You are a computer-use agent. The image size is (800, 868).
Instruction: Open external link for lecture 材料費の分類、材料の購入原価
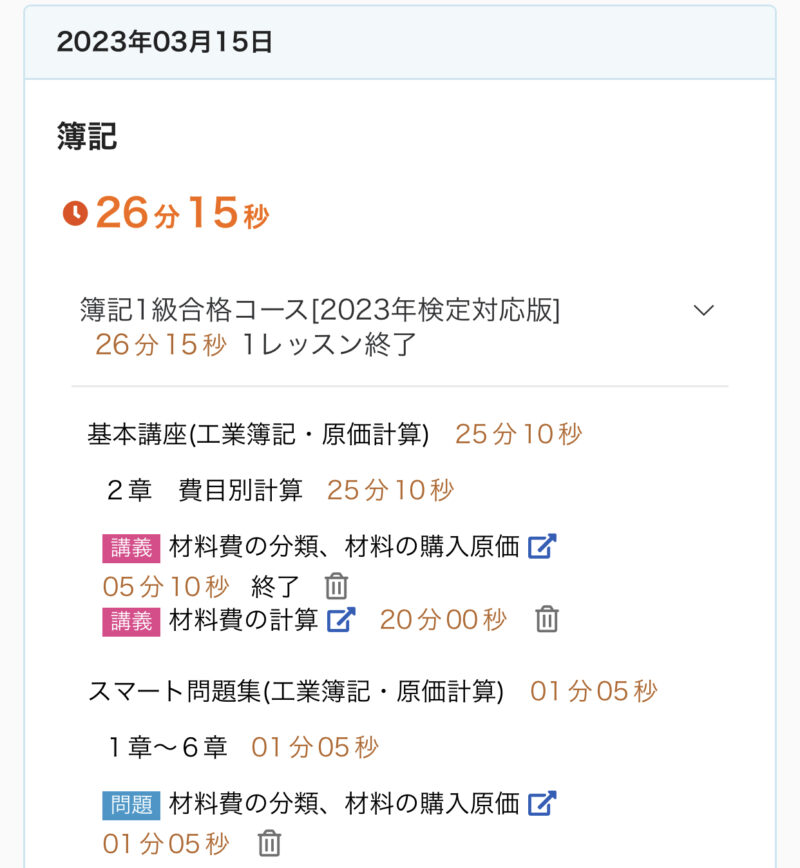tap(542, 547)
